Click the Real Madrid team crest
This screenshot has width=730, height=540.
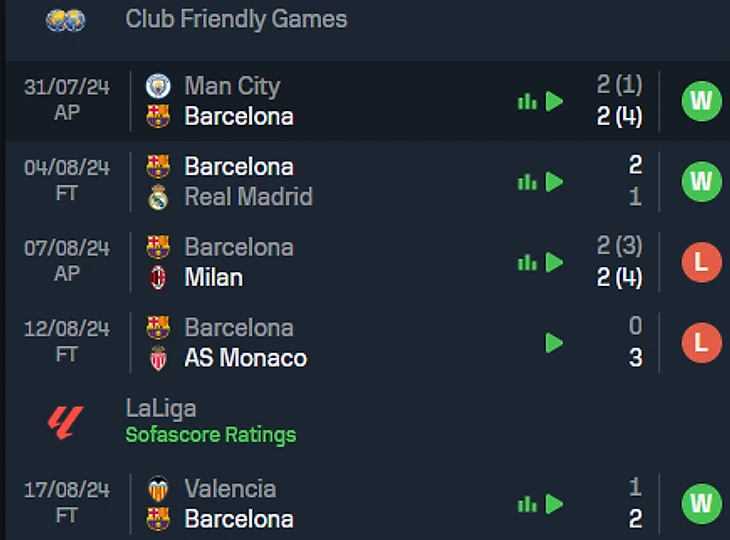(x=158, y=198)
